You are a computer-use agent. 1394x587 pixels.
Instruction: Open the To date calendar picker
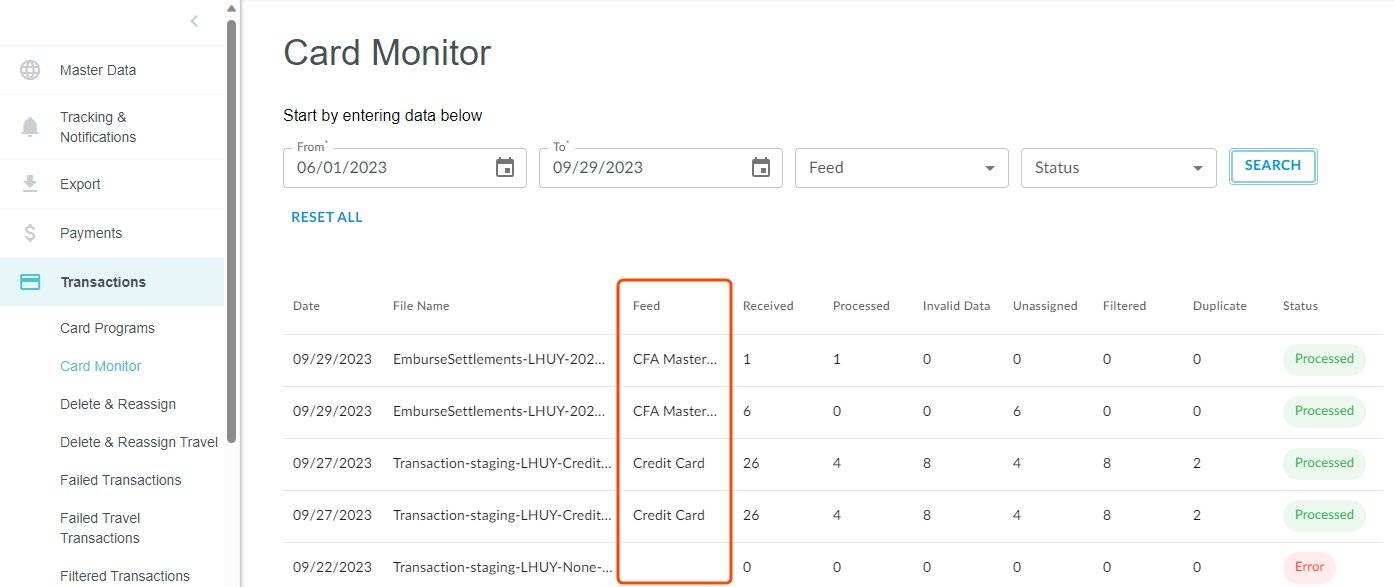[x=761, y=168]
